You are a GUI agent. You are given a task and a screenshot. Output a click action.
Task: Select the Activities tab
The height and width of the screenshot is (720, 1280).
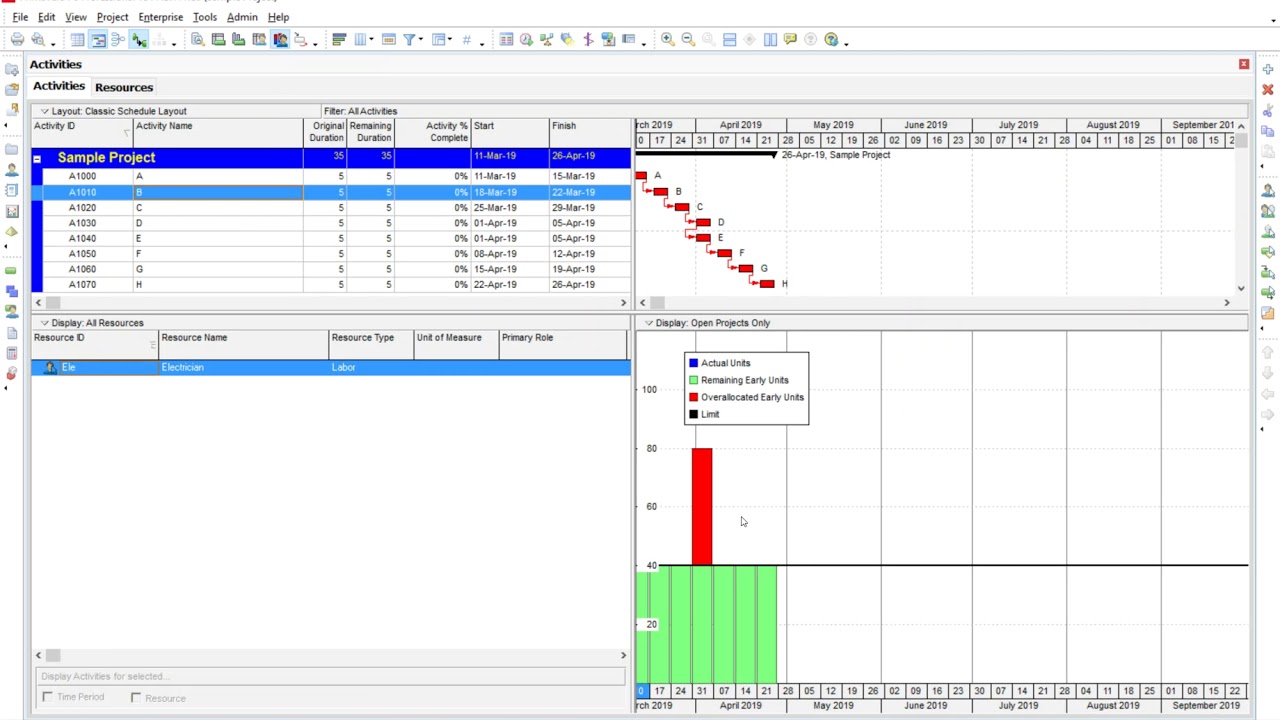tap(59, 86)
